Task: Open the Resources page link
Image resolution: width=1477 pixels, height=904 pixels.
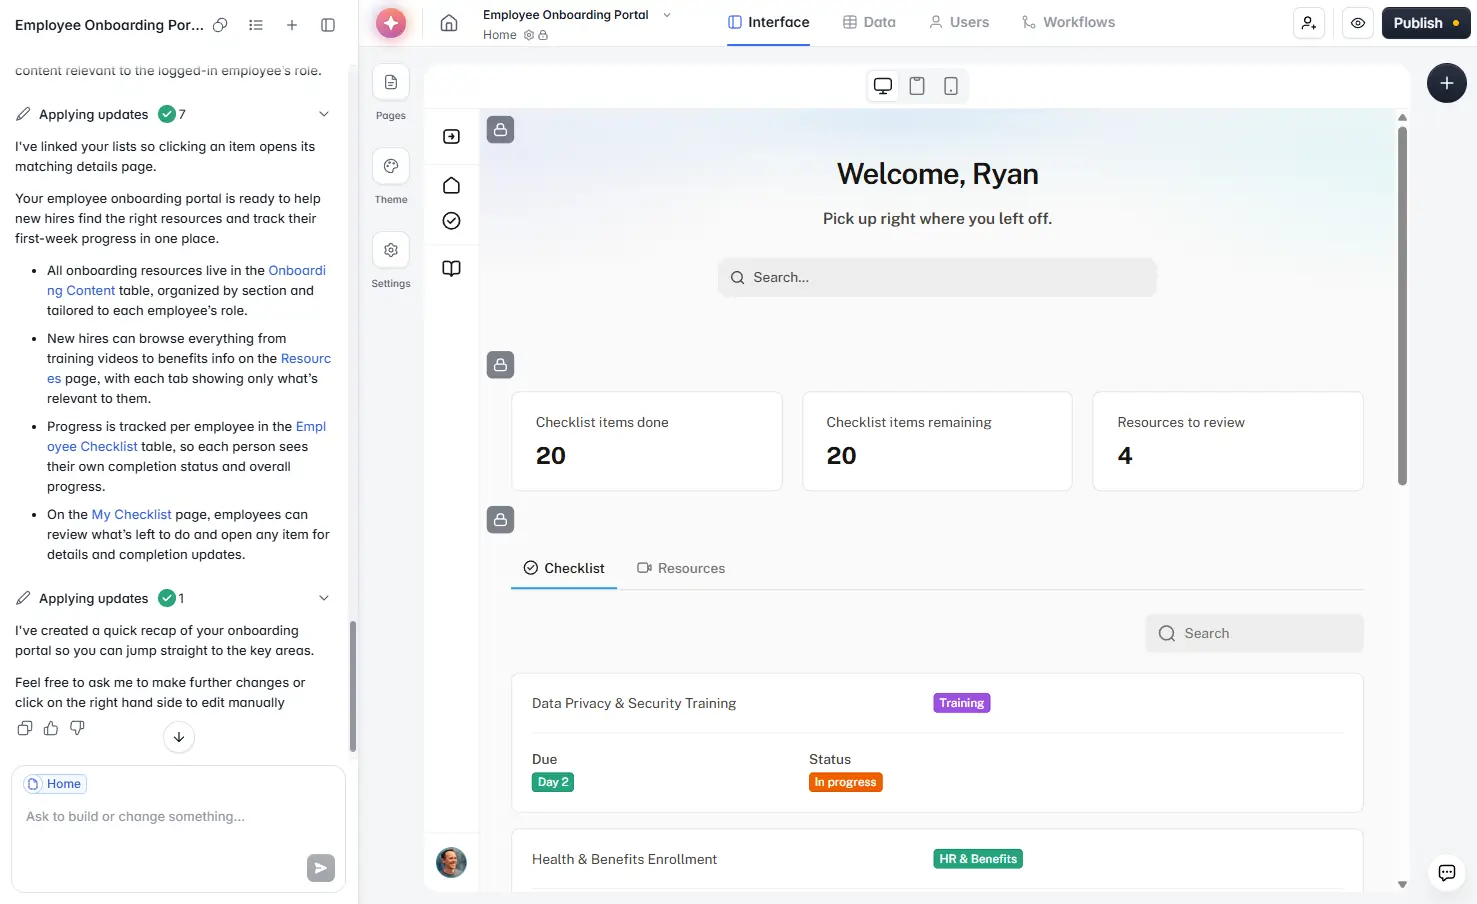Action: (x=189, y=369)
